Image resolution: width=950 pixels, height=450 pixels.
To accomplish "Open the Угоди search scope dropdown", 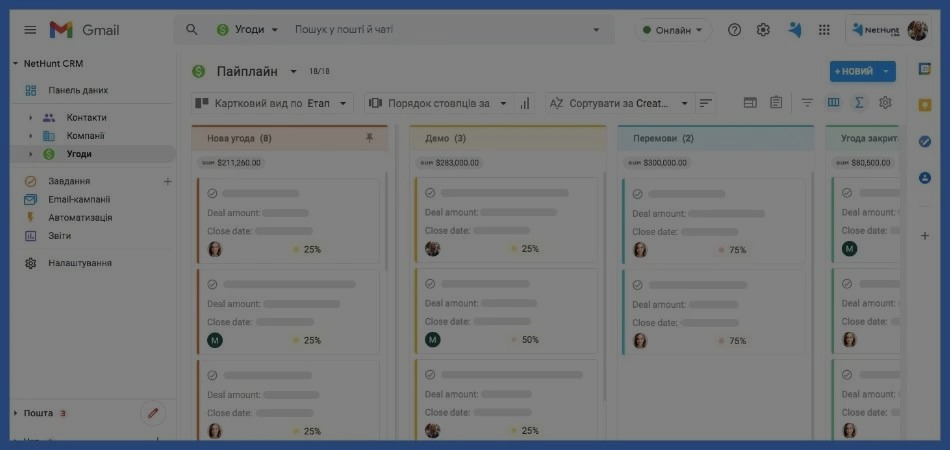I will pyautogui.click(x=247, y=30).
